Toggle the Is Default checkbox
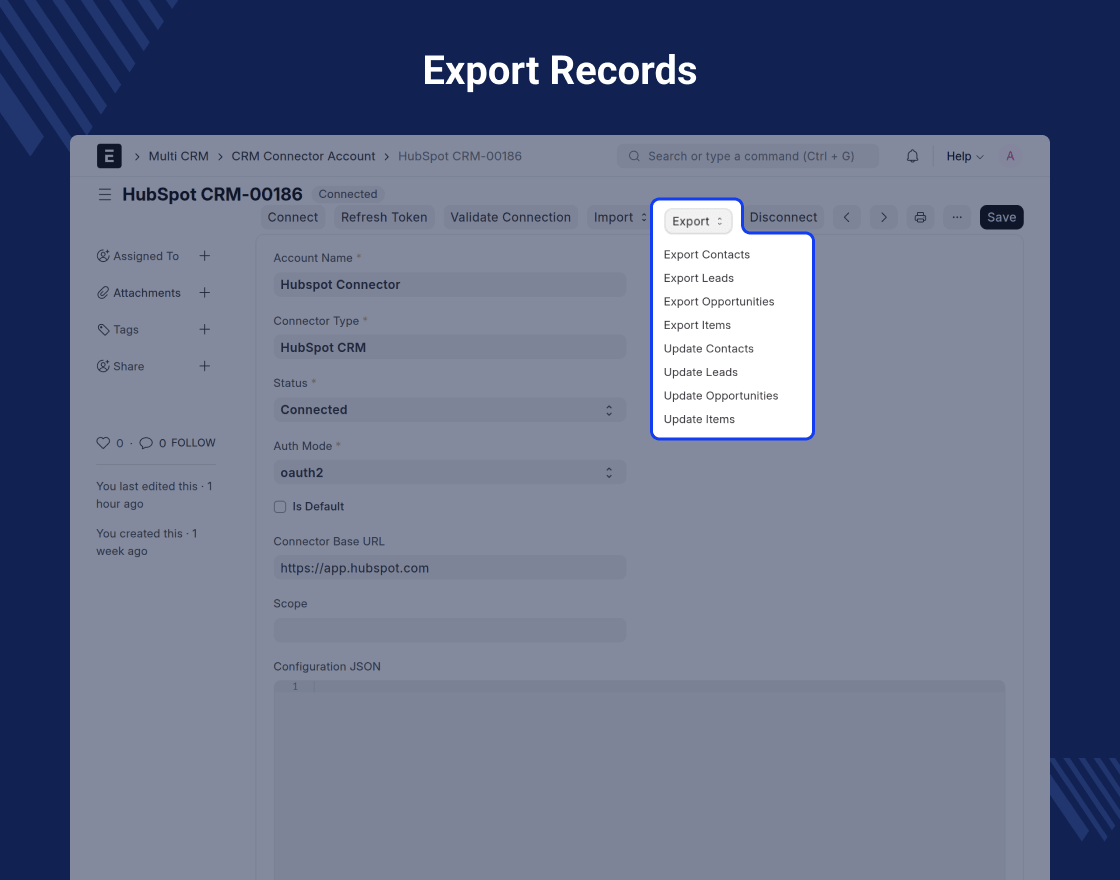 point(280,506)
